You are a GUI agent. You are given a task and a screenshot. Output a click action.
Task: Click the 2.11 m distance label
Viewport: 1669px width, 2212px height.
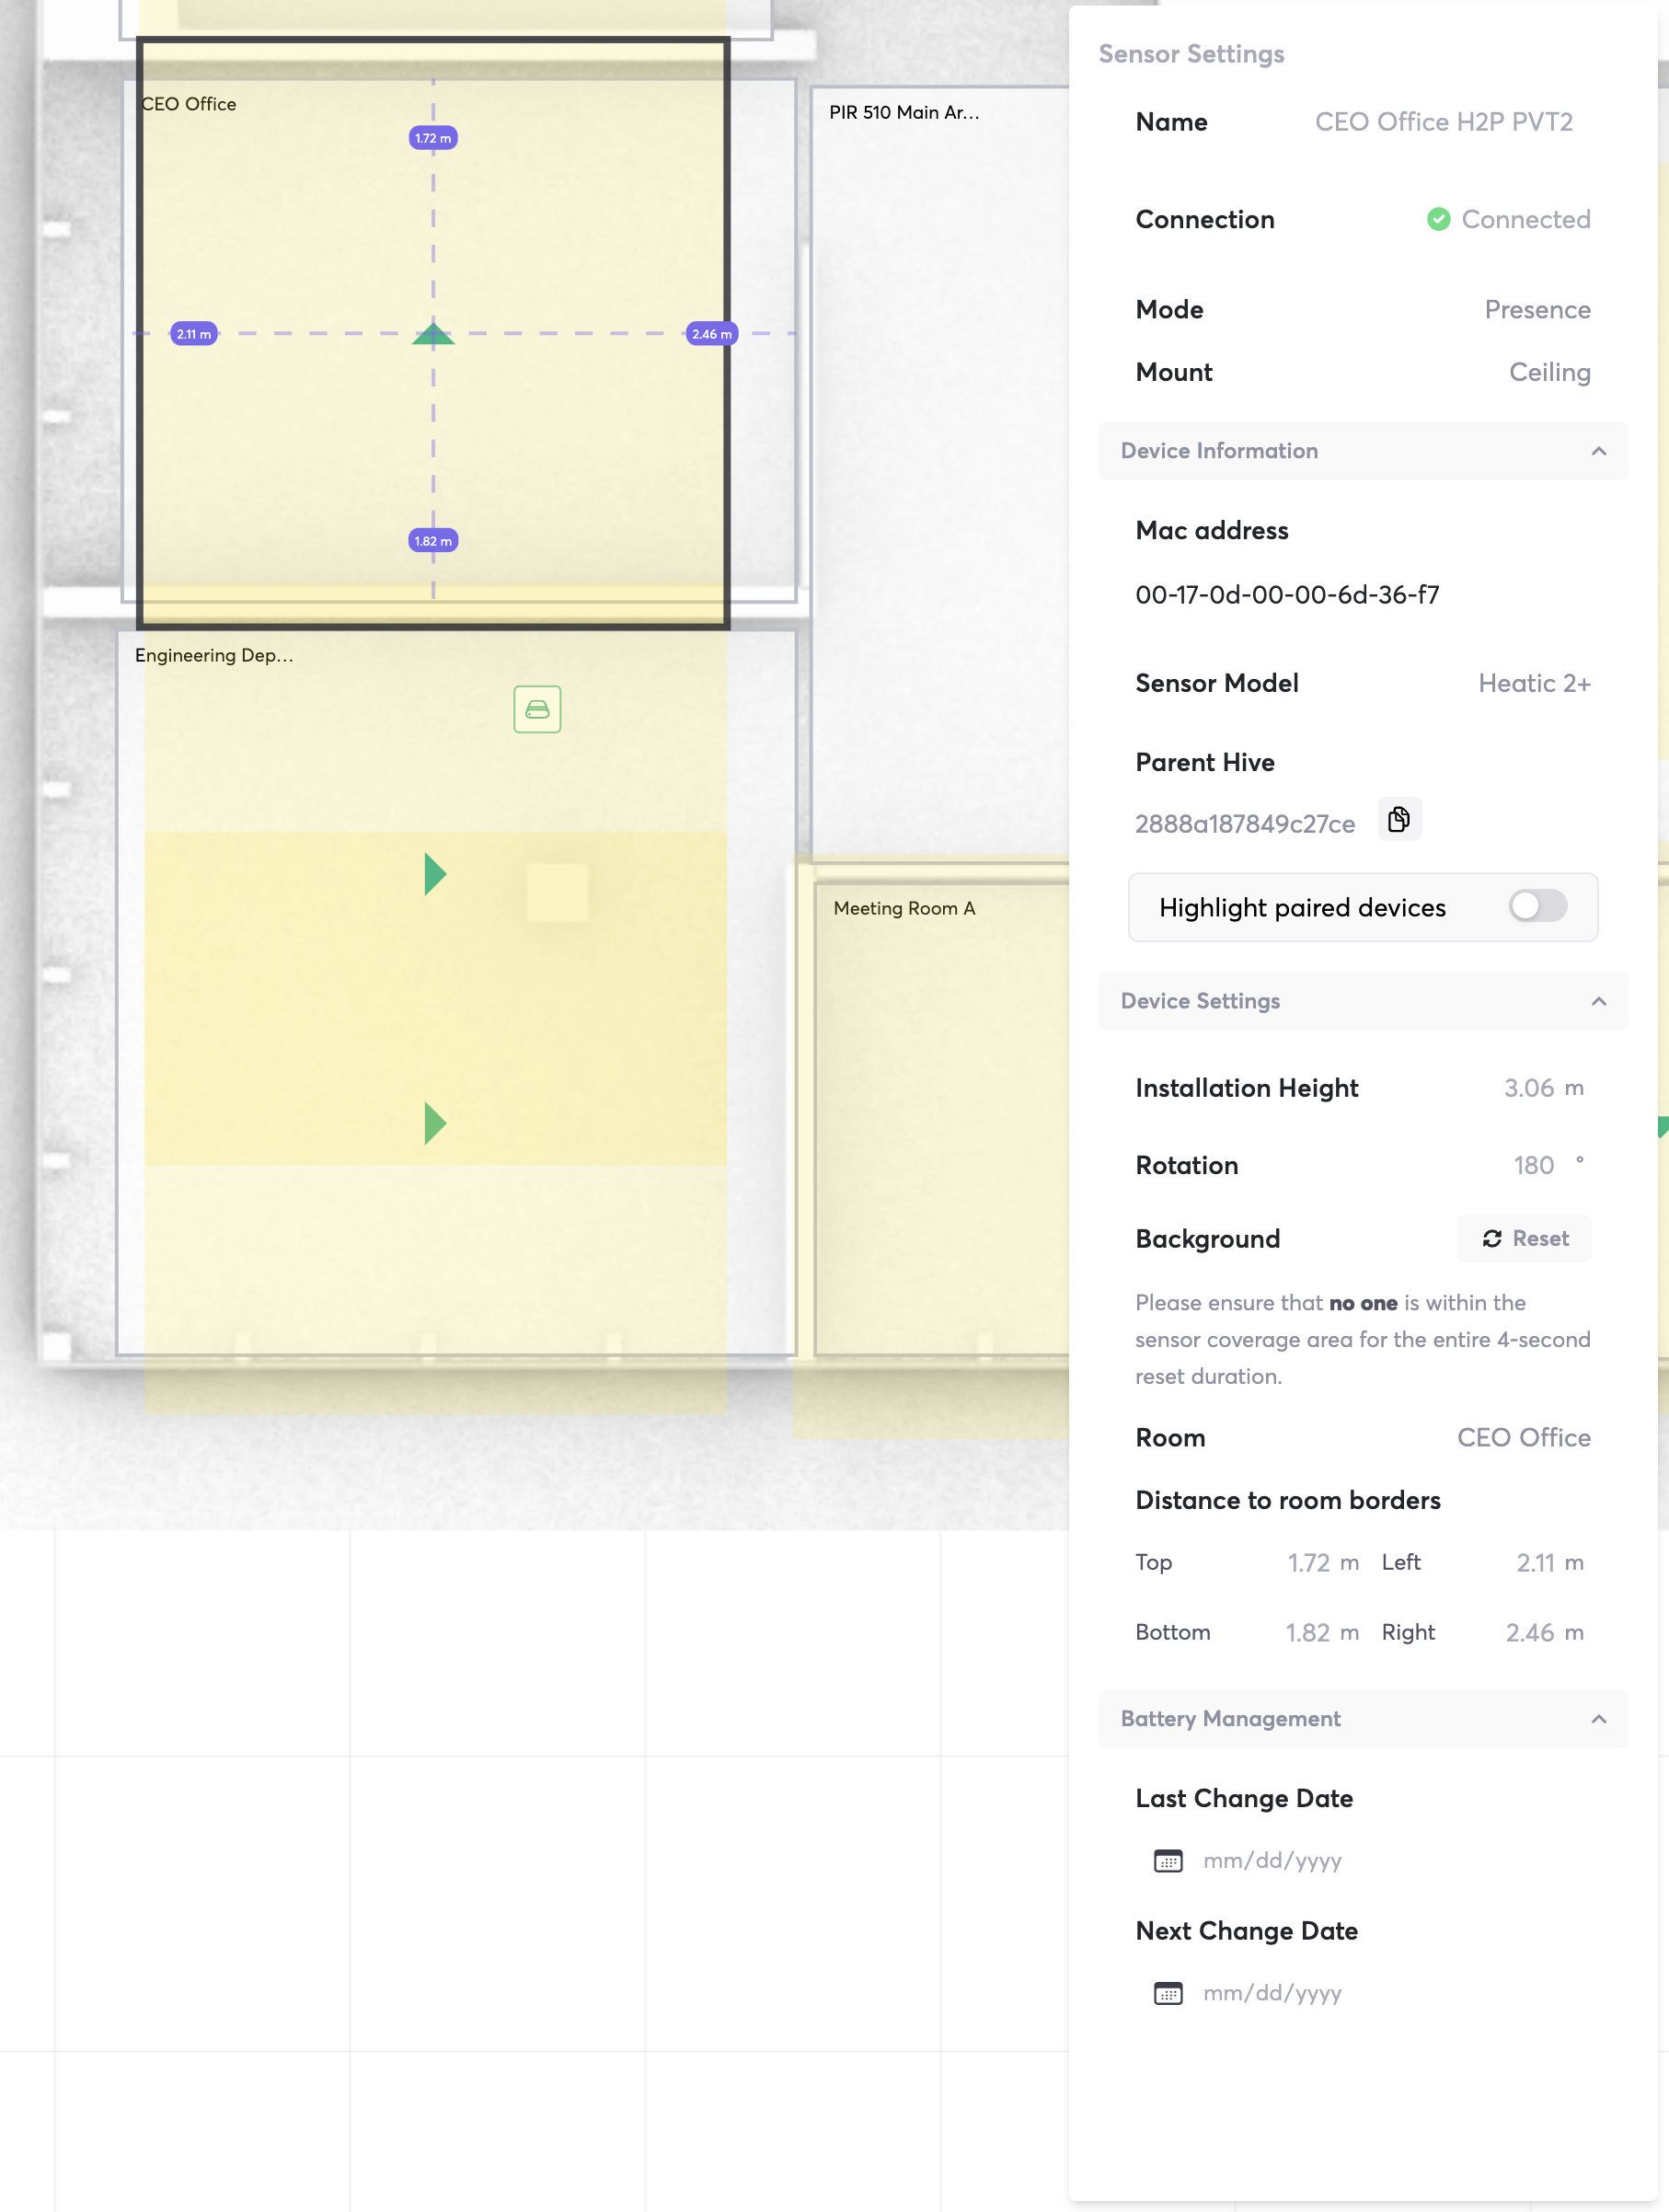[194, 334]
